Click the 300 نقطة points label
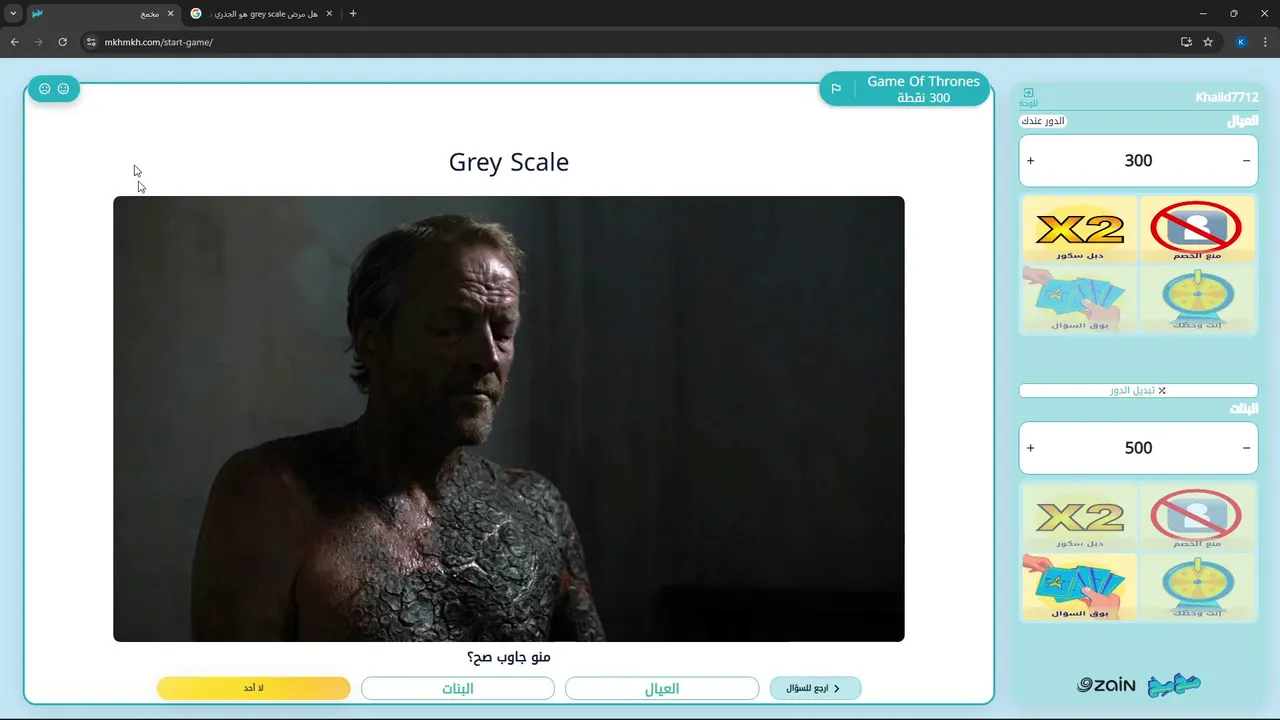 pyautogui.click(x=923, y=98)
